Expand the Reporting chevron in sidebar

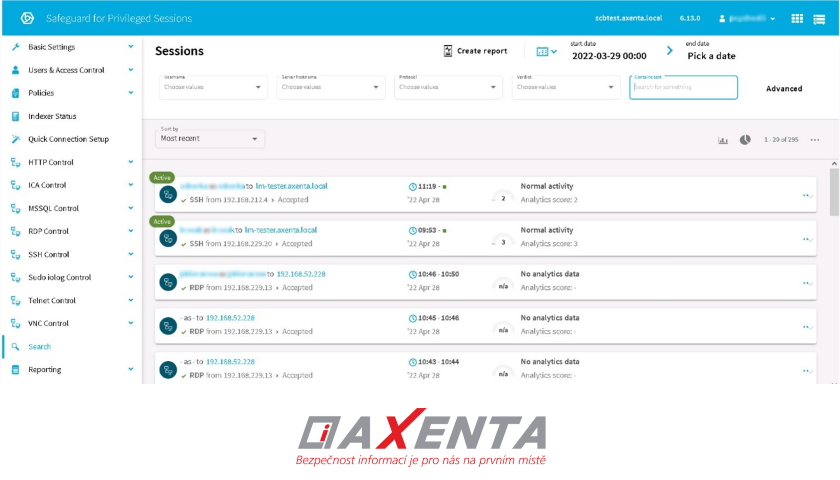131,369
